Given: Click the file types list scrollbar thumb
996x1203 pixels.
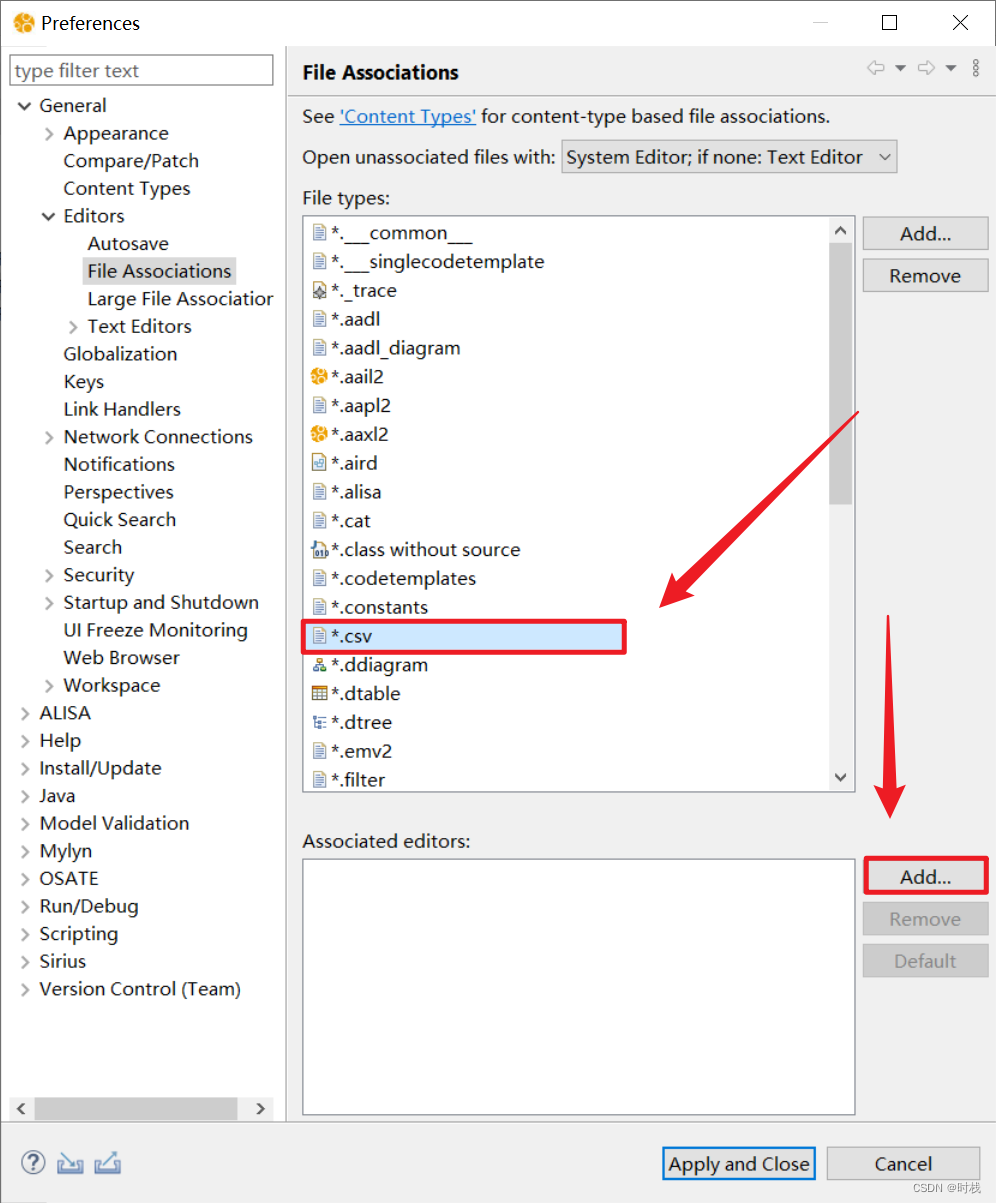Looking at the screenshot, I should point(840,375).
